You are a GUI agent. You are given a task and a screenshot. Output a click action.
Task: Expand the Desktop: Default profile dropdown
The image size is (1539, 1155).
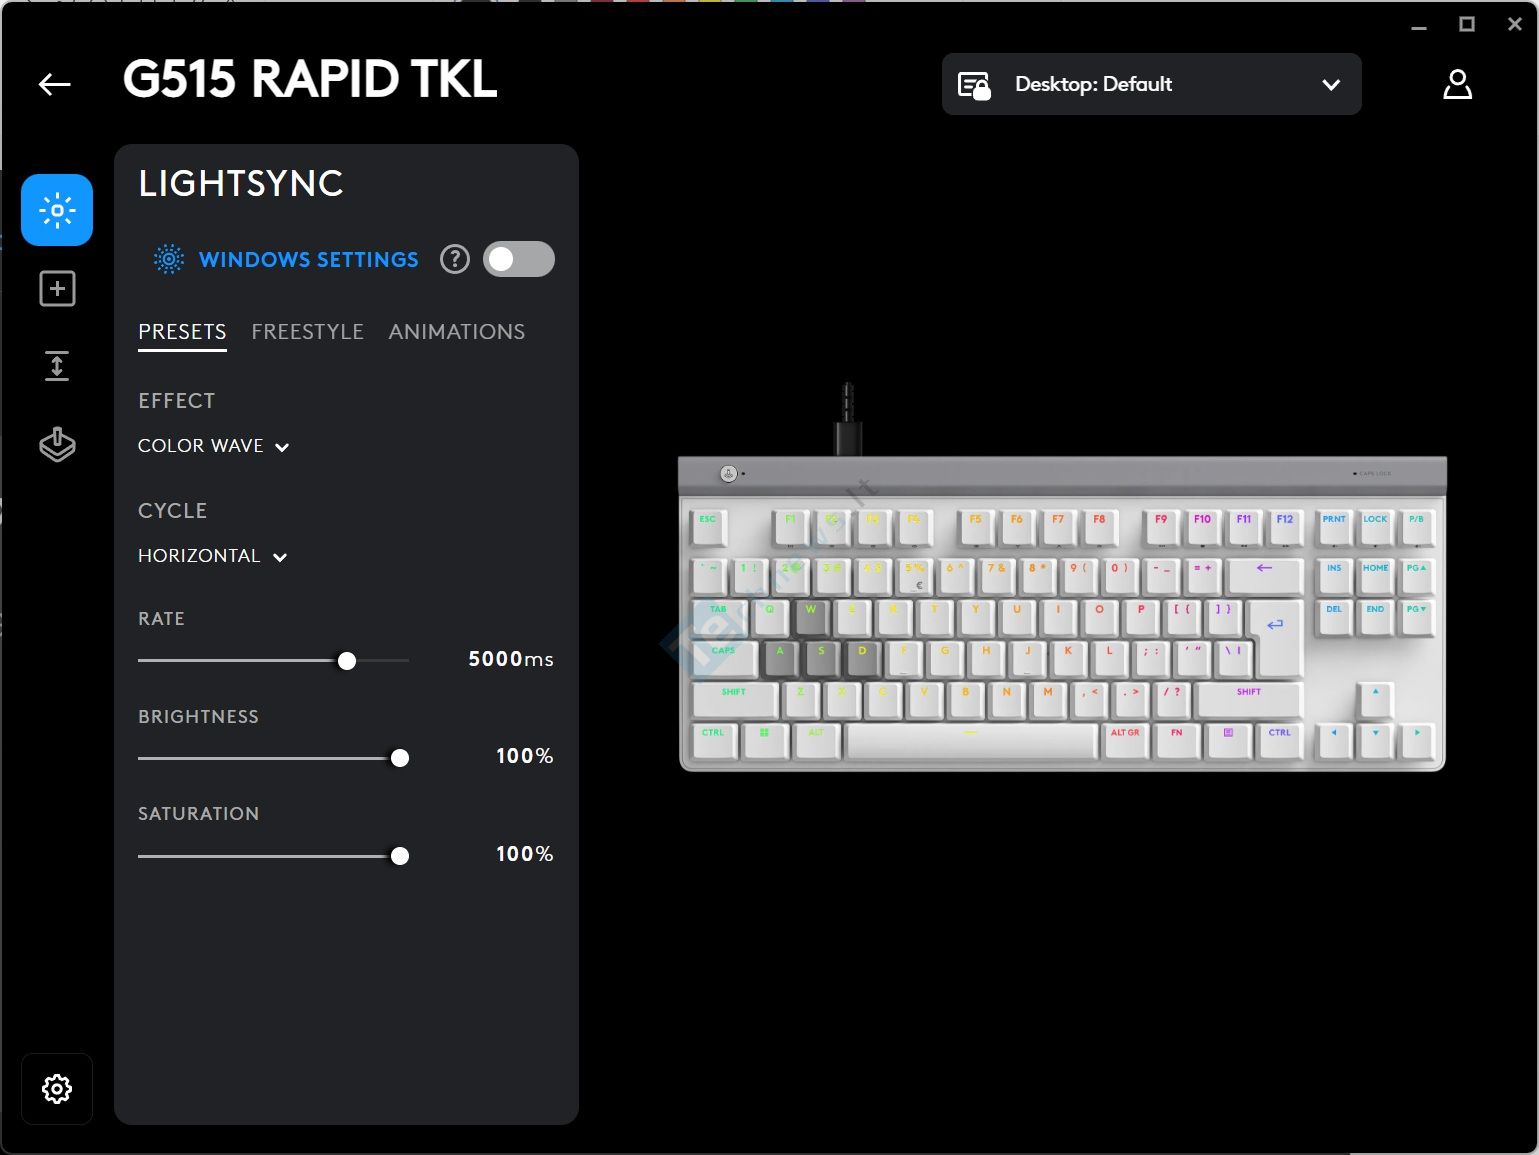1330,85
